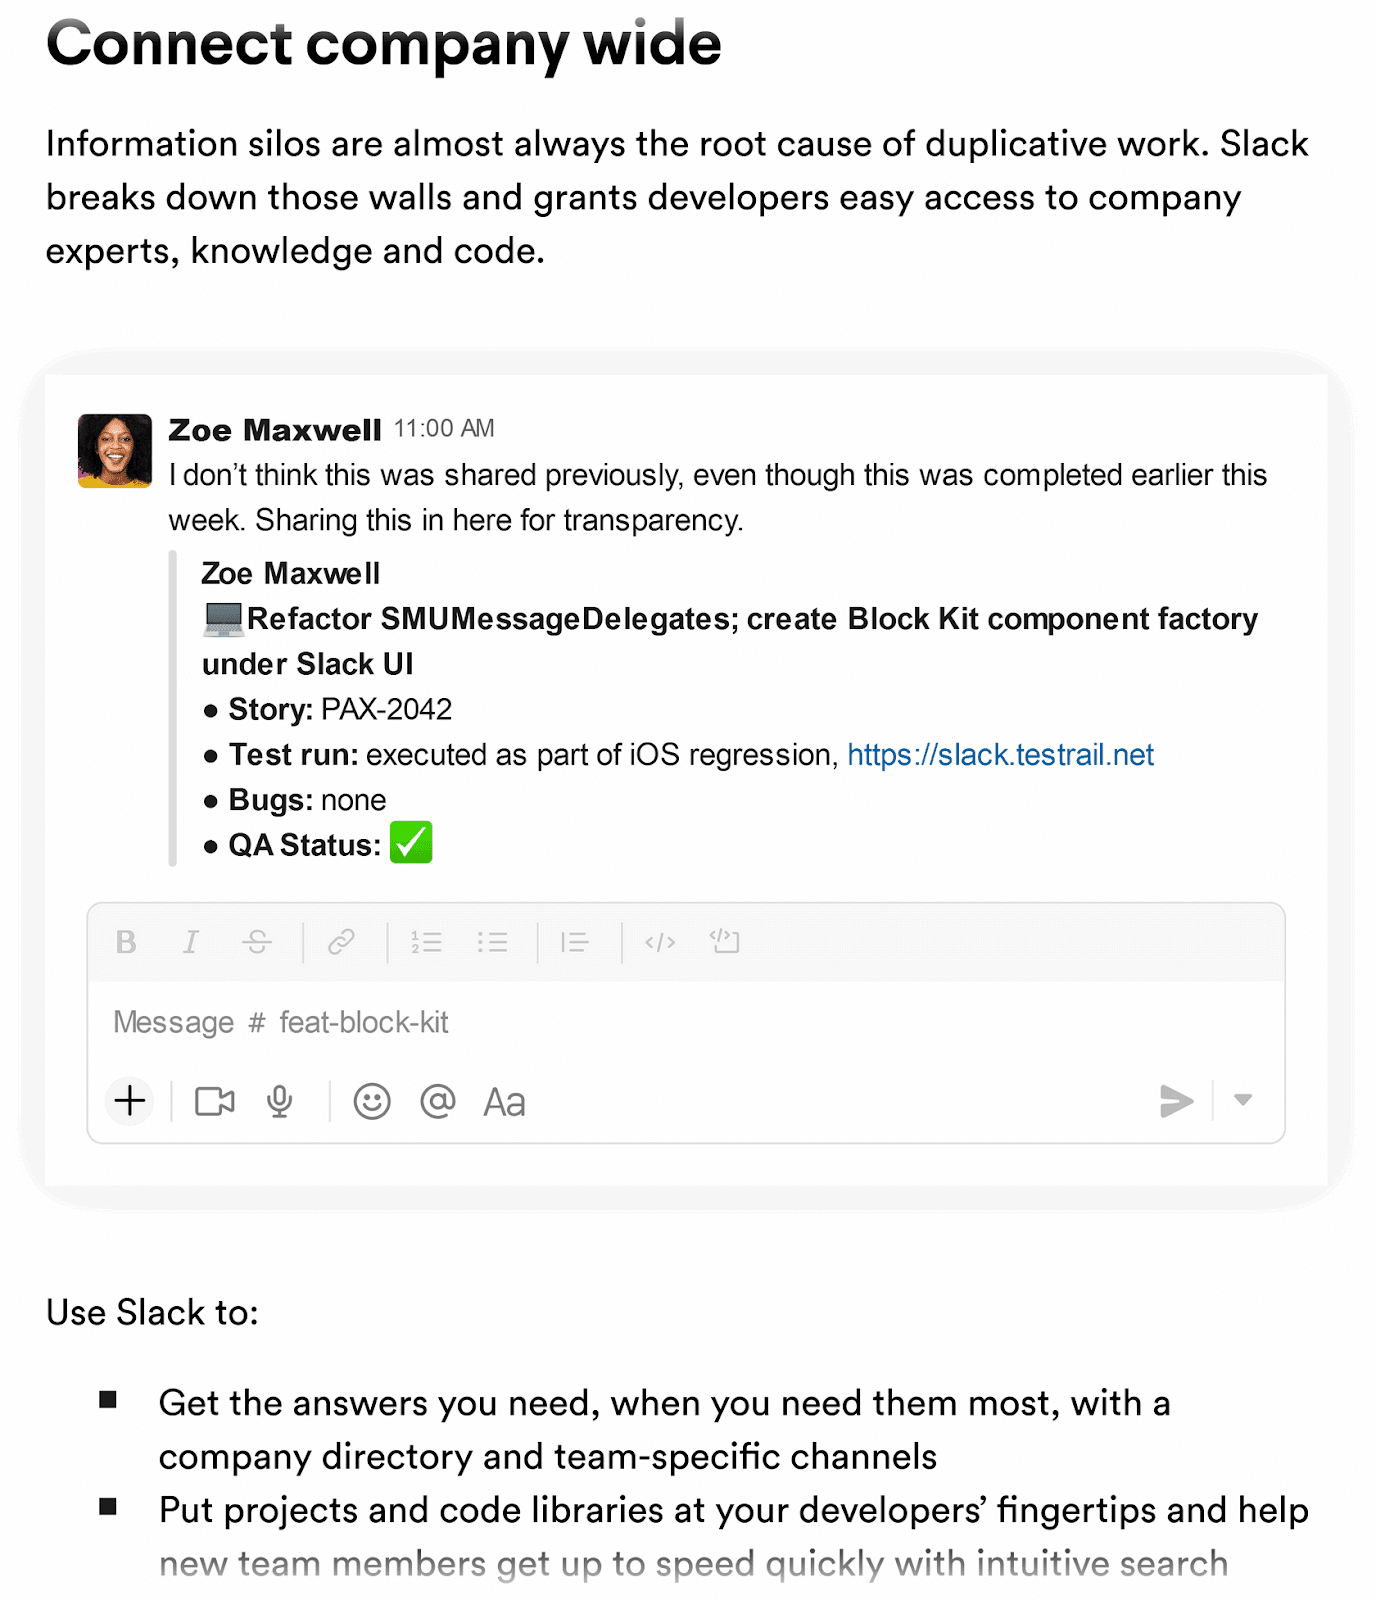Screen dimensions: 1376x1600
Task: Open the emoji picker
Action: (372, 1101)
